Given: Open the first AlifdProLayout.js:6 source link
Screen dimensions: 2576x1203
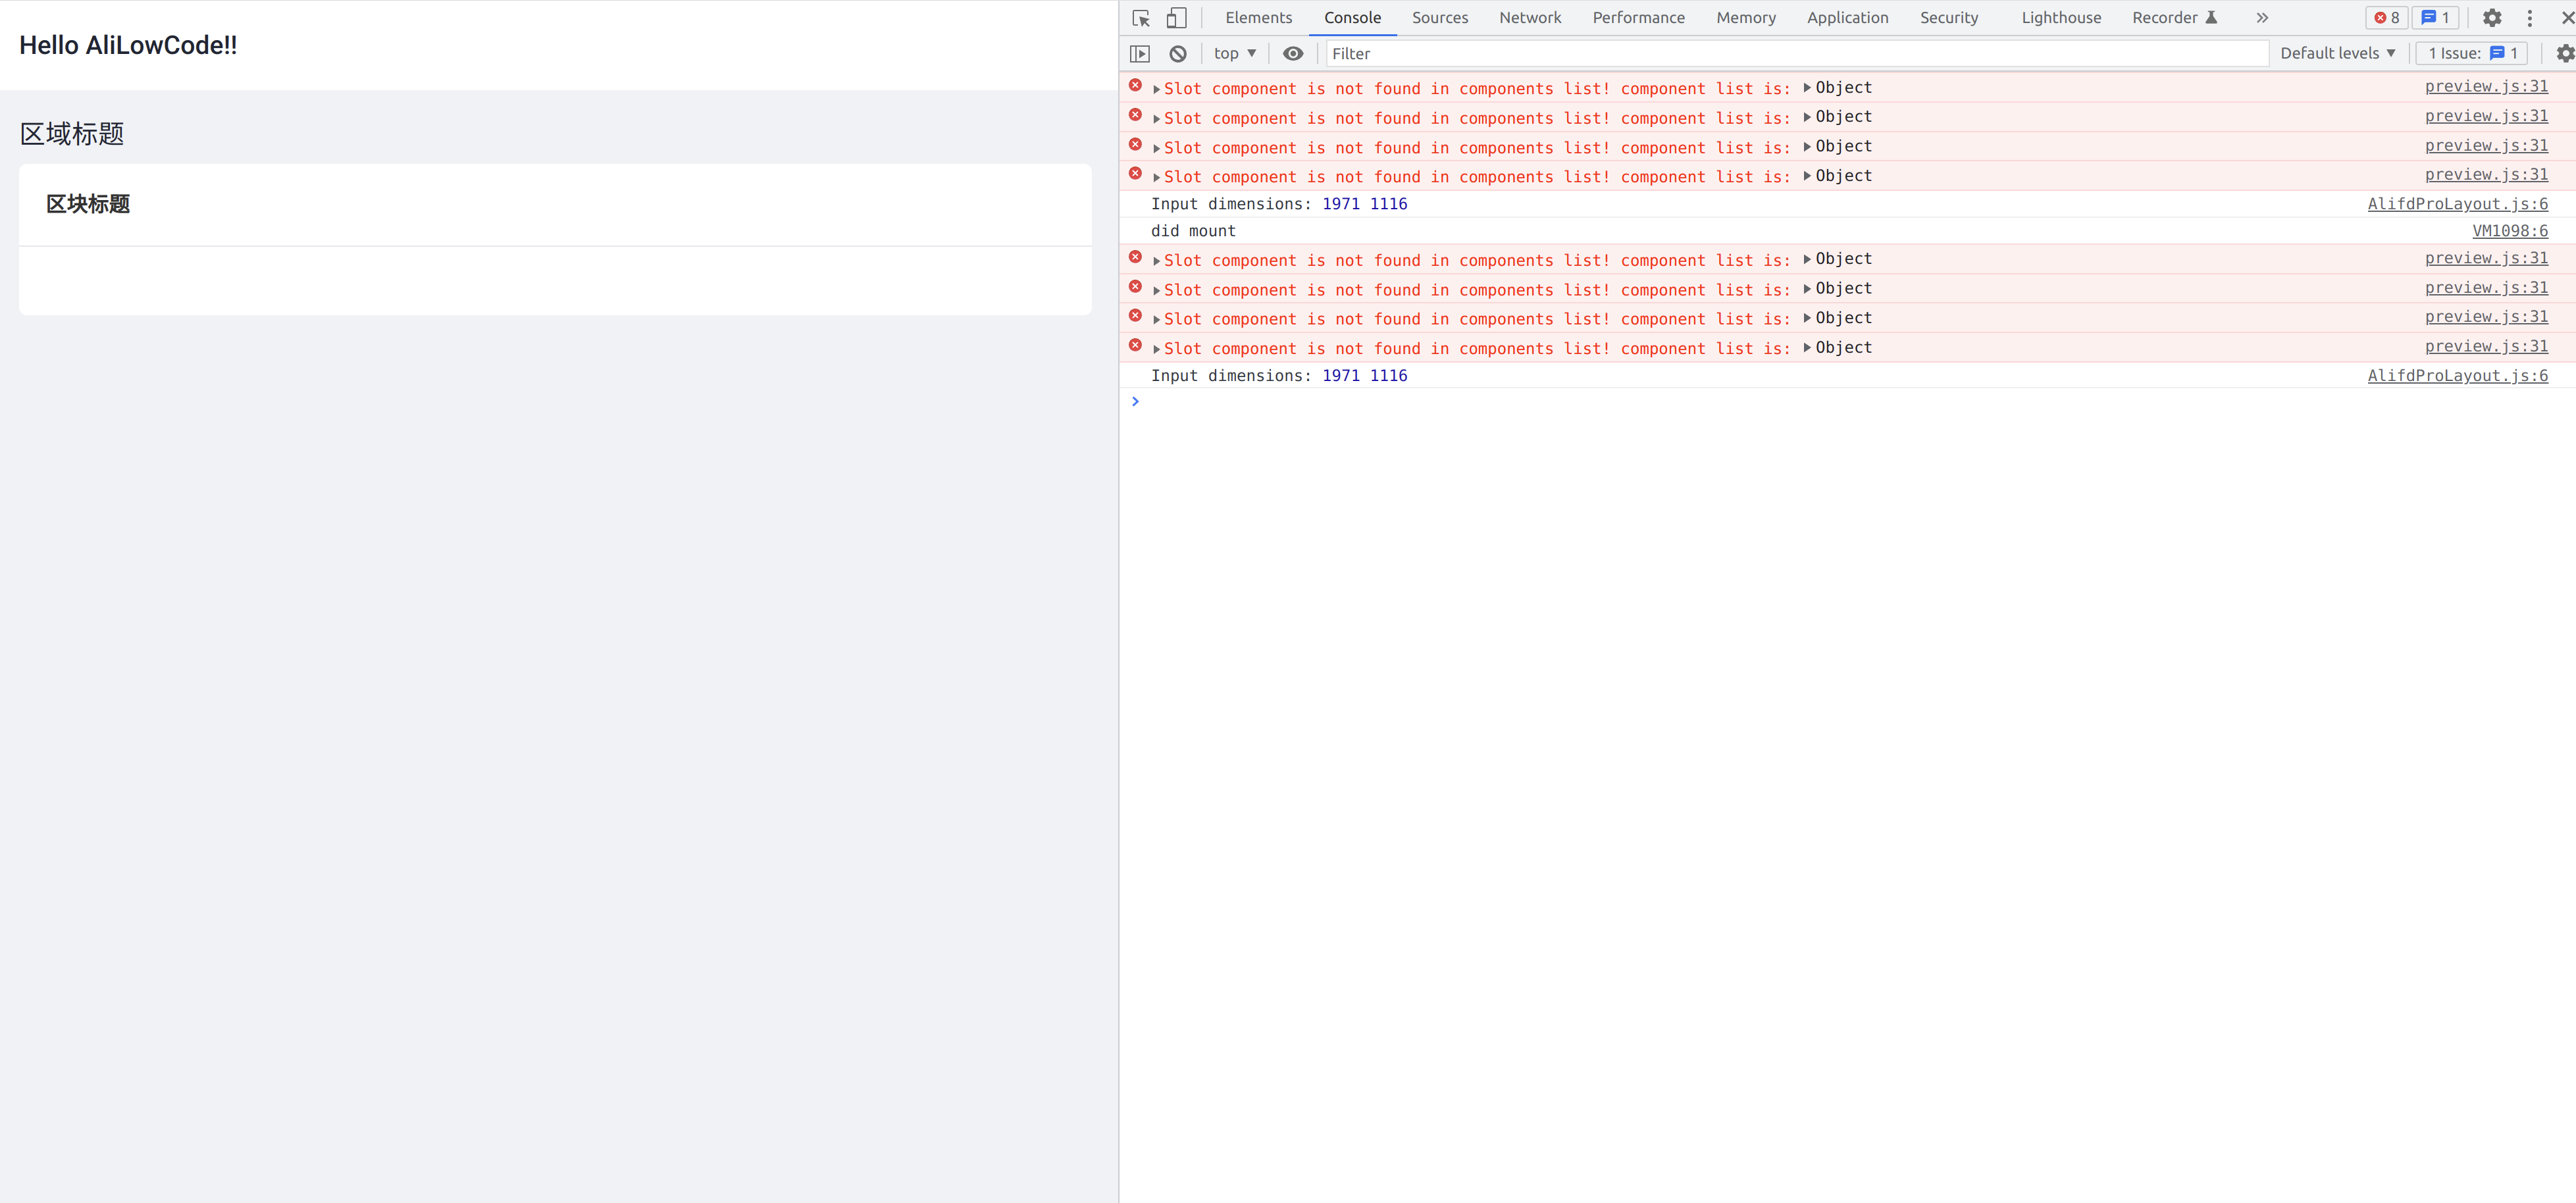Looking at the screenshot, I should [2457, 204].
